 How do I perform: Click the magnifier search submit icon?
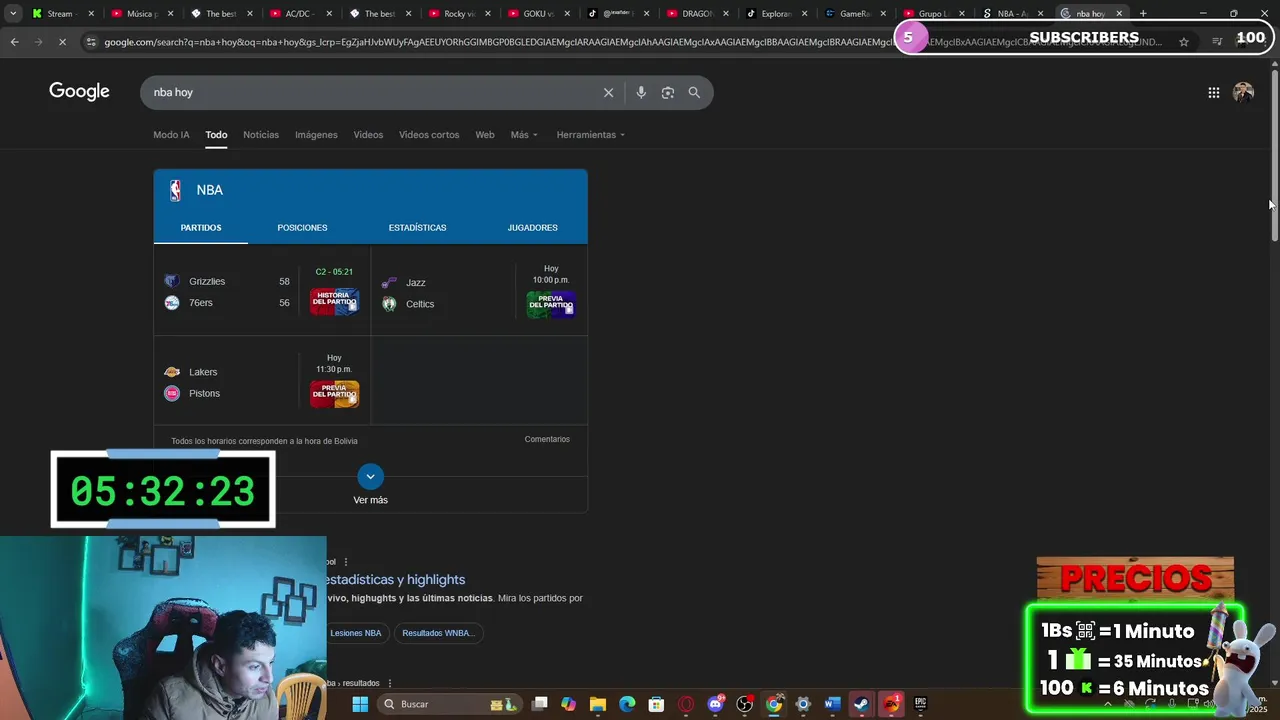coord(694,92)
